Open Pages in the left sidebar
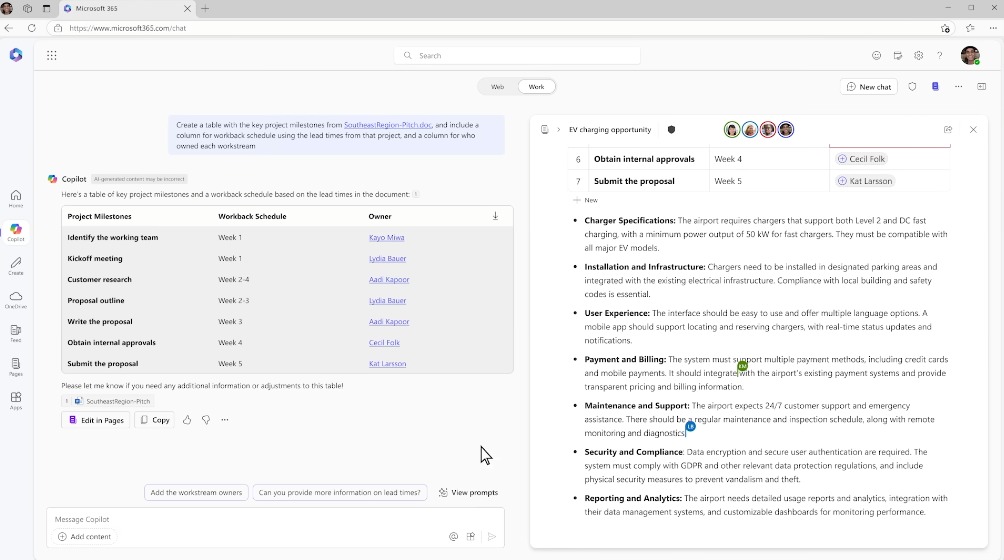1004x560 pixels. coord(16,366)
